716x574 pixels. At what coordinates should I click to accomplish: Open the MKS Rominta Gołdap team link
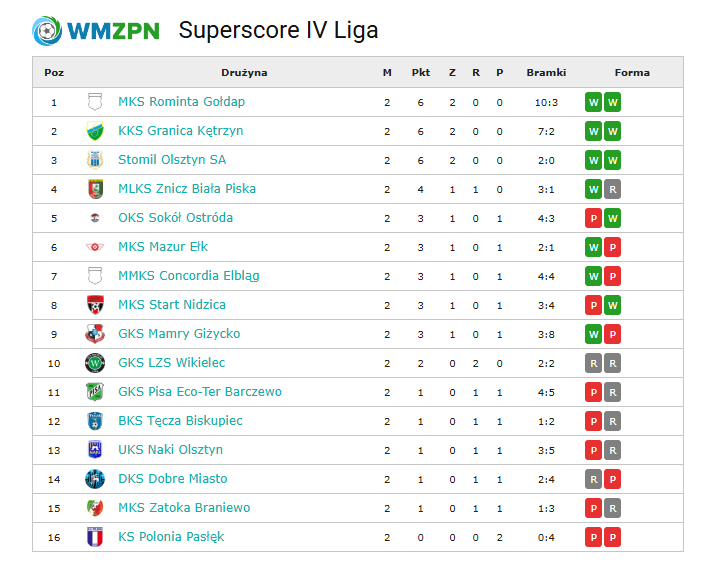pos(181,101)
